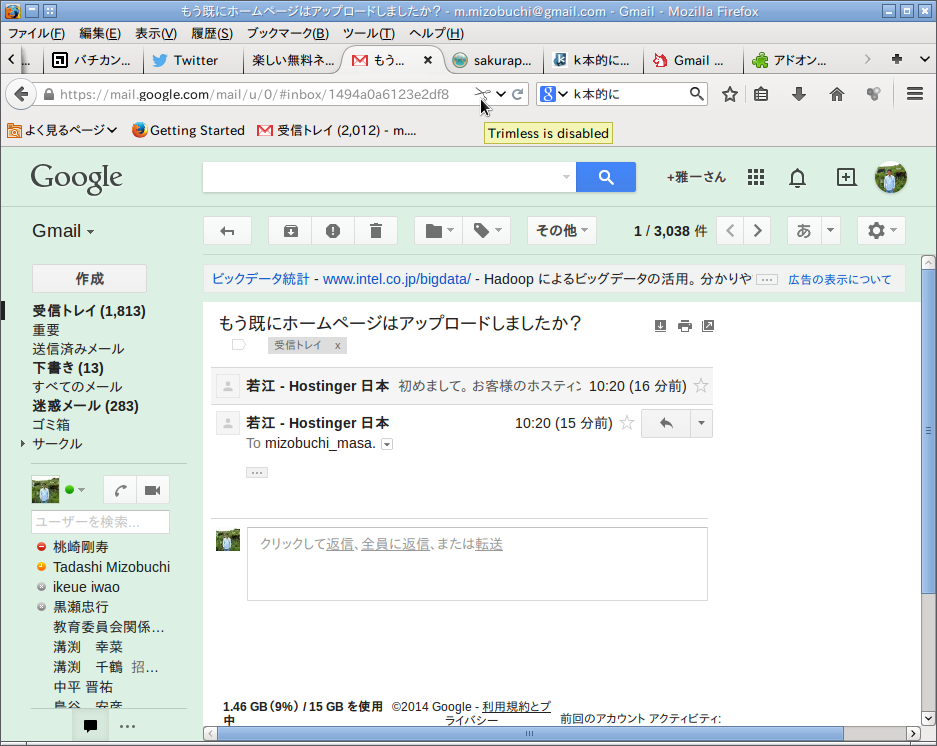The width and height of the screenshot is (937, 746).
Task: Switch to sakurap... tab
Action: pyautogui.click(x=494, y=60)
